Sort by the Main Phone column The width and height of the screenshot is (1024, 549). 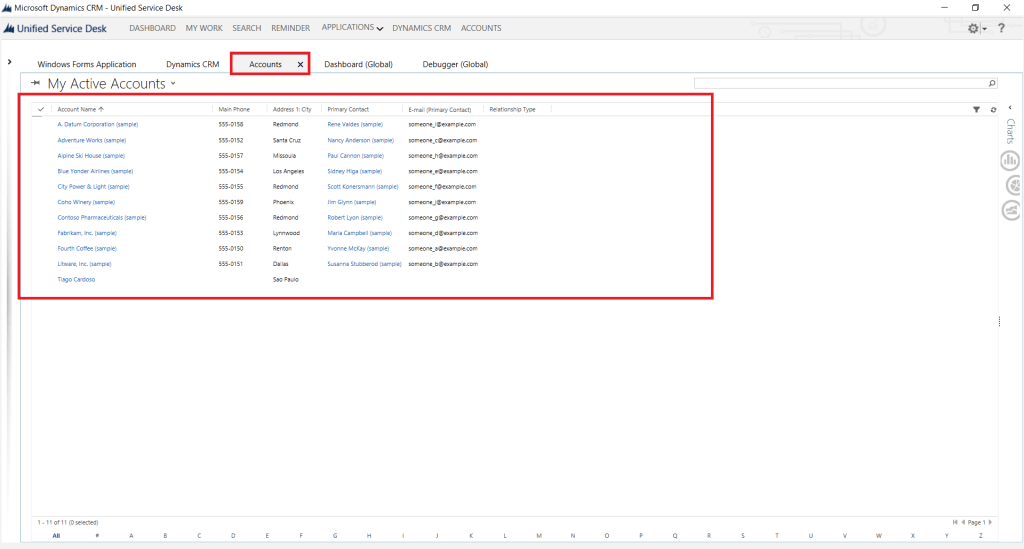tap(234, 109)
